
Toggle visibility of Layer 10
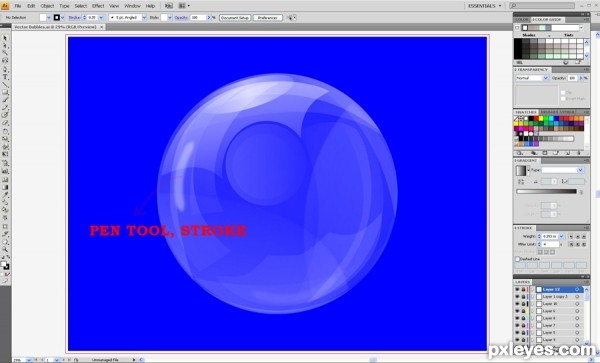point(517,304)
